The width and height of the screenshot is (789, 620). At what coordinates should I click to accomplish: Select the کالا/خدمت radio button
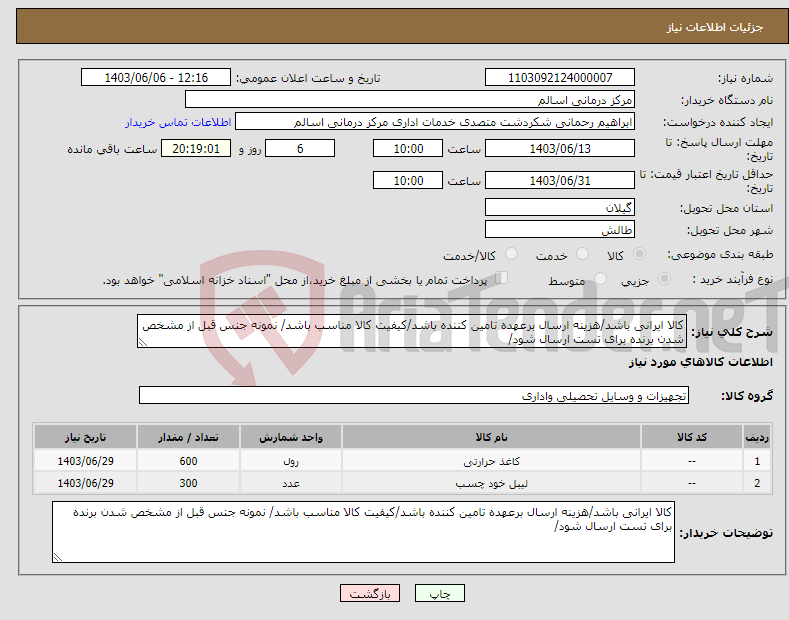[511, 254]
